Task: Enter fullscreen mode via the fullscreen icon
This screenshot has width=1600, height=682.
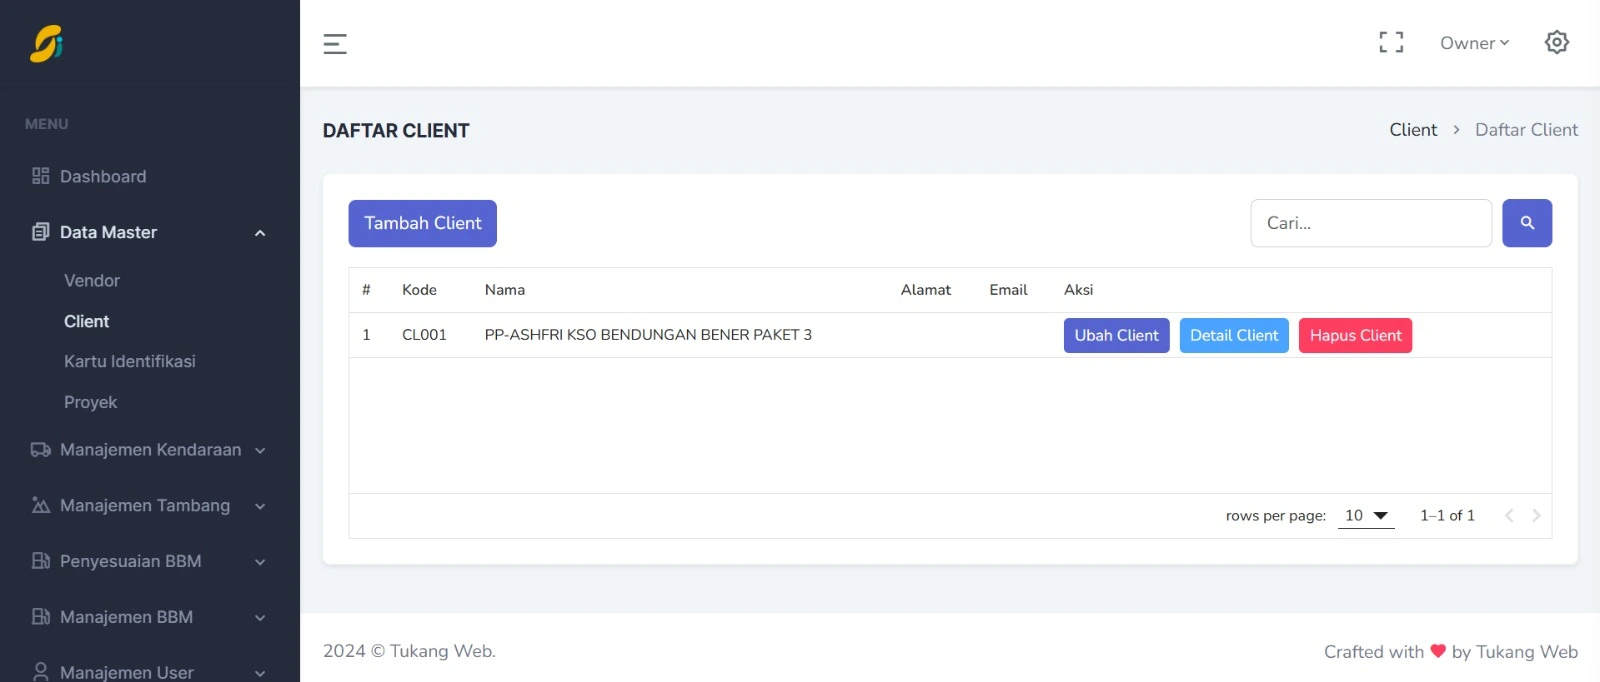Action: [1391, 42]
